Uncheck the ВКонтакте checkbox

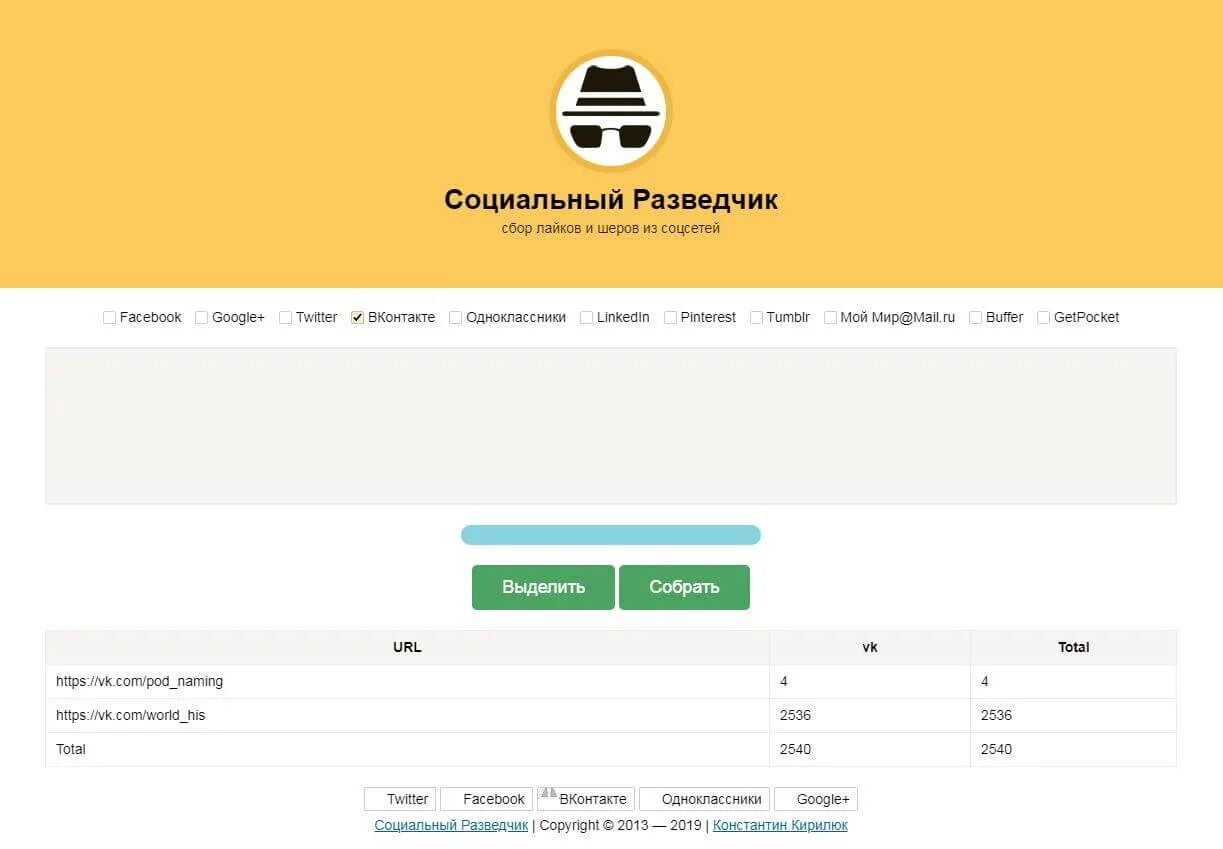click(358, 318)
